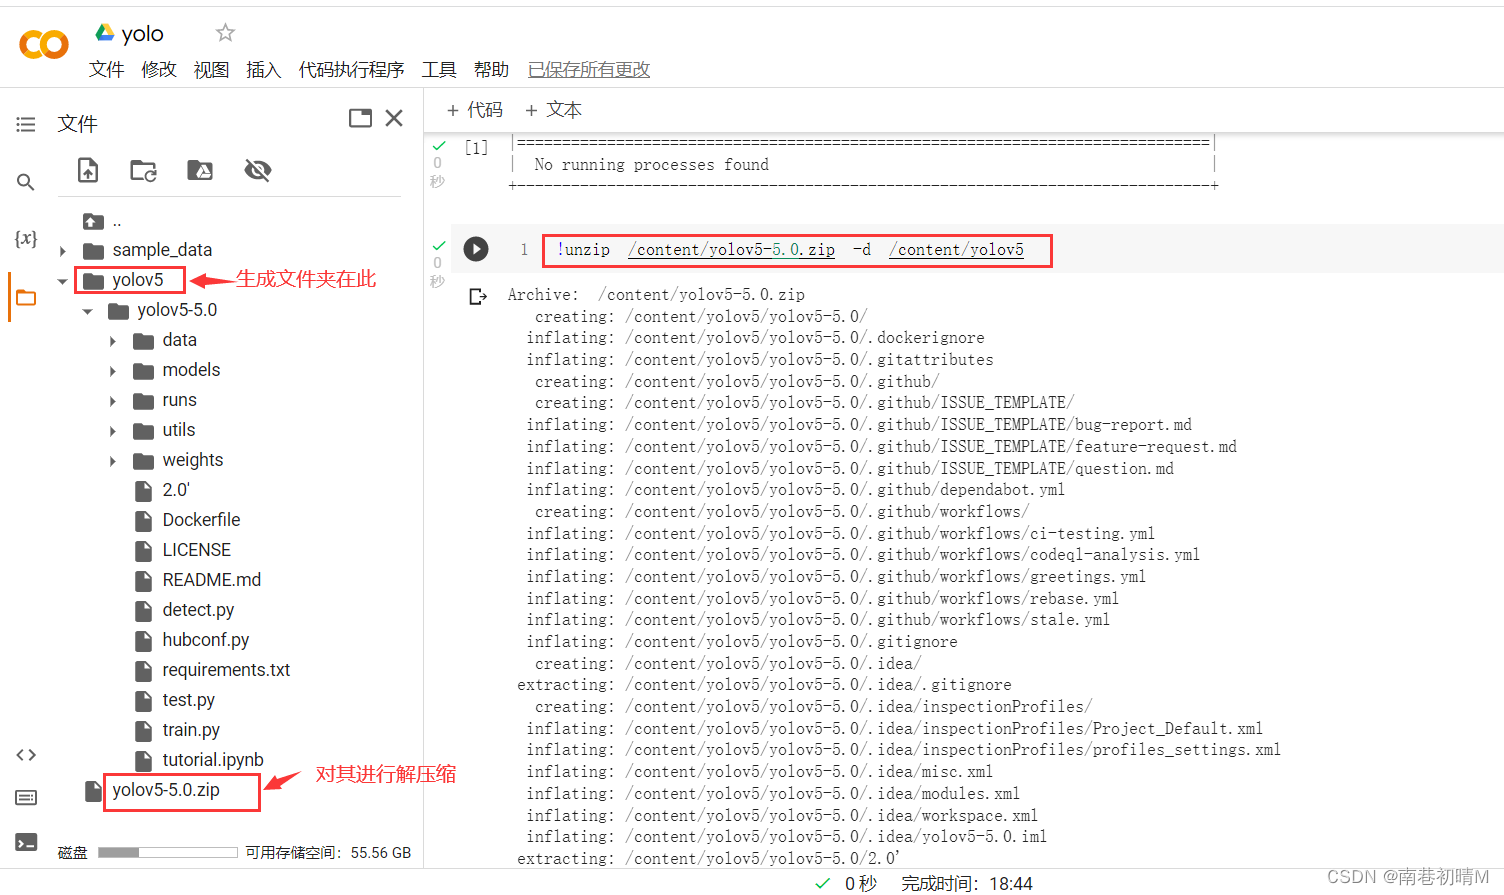Collapse the yolov5-5.0 folder
The image size is (1504, 895).
[x=87, y=310]
